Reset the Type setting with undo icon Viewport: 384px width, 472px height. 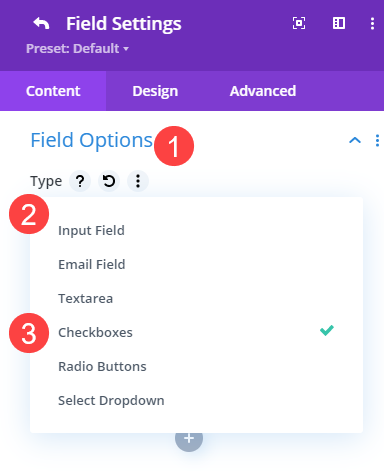point(109,181)
